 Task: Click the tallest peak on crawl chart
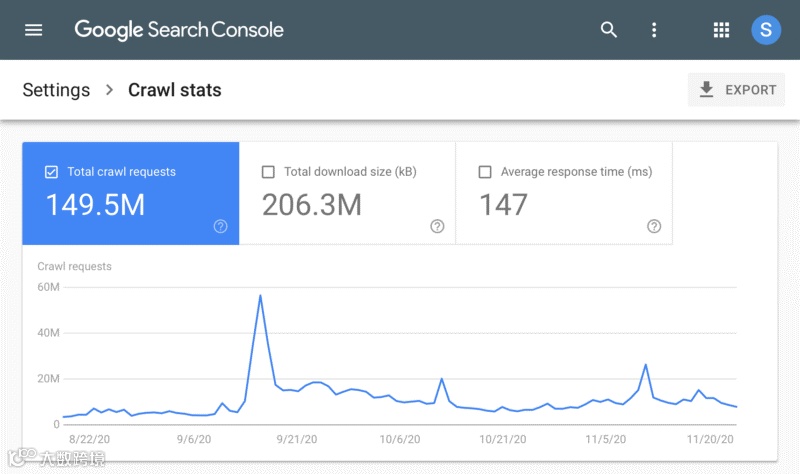click(260, 296)
